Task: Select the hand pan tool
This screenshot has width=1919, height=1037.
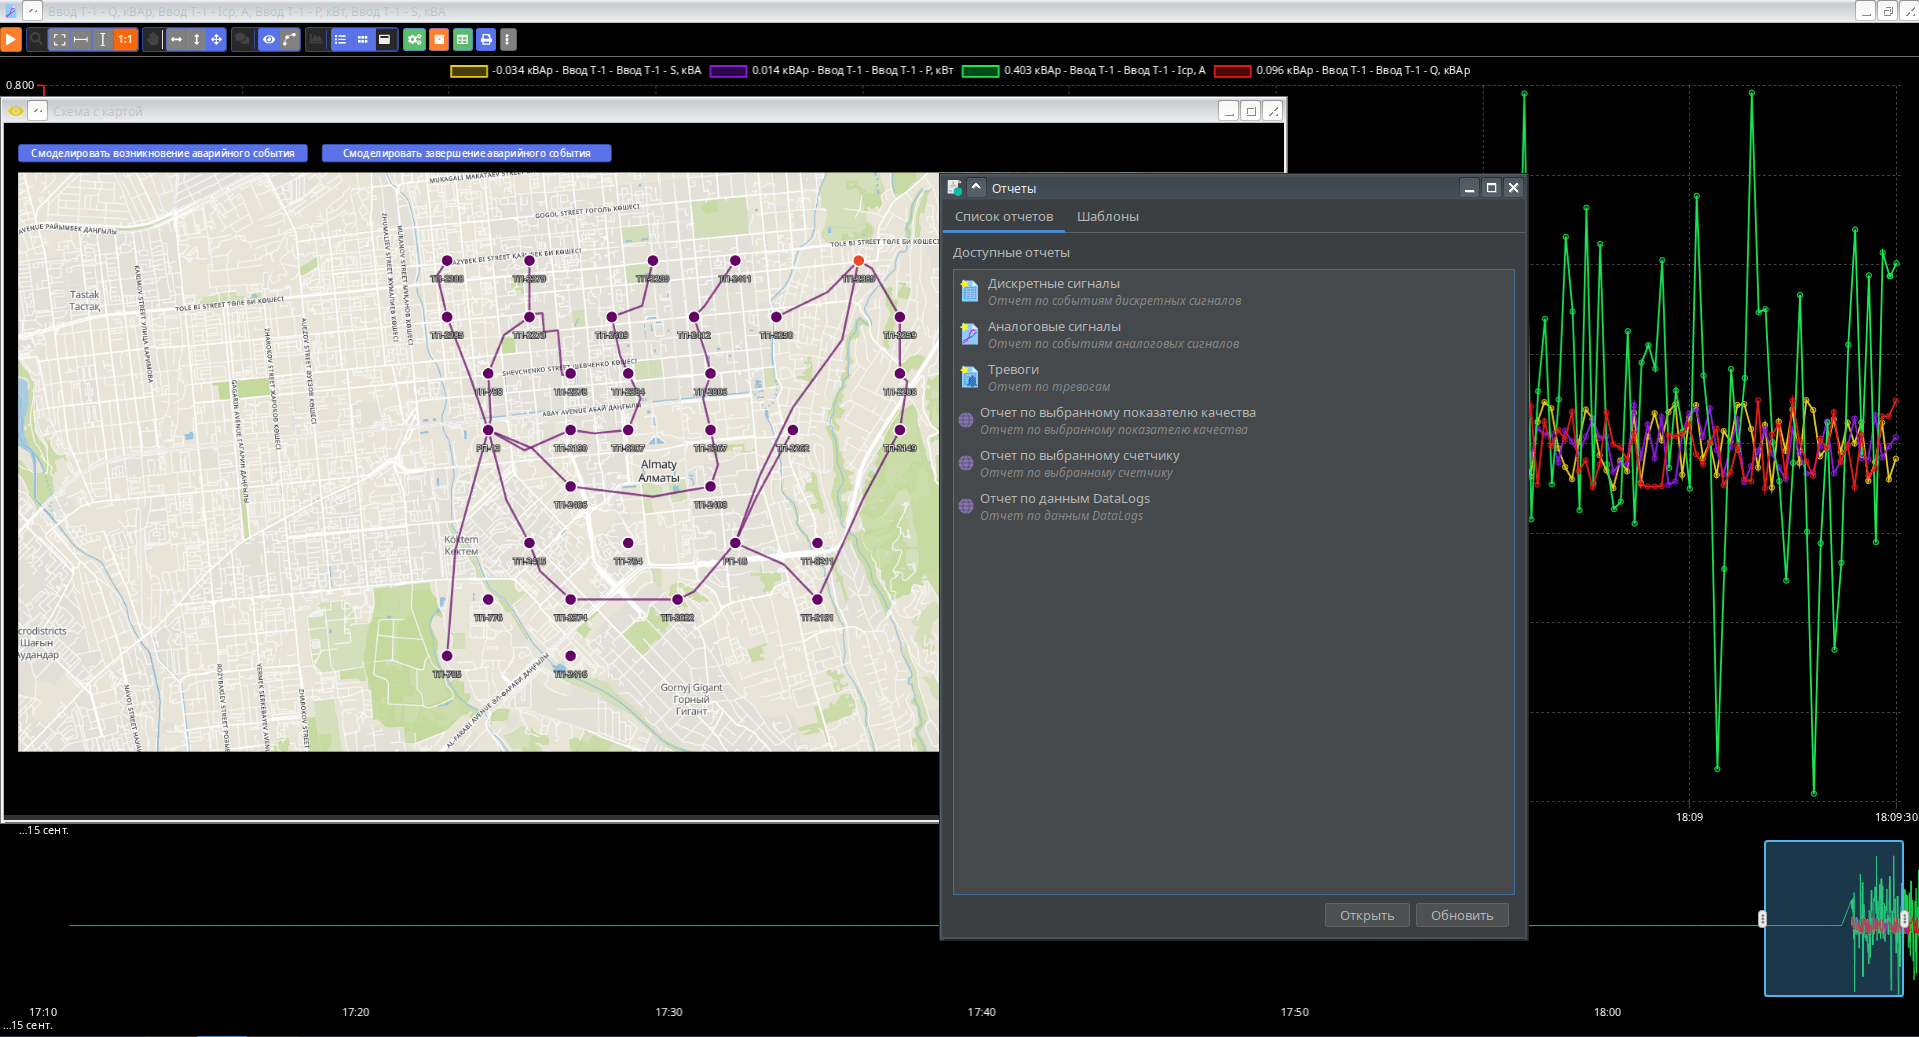Action: coord(153,40)
